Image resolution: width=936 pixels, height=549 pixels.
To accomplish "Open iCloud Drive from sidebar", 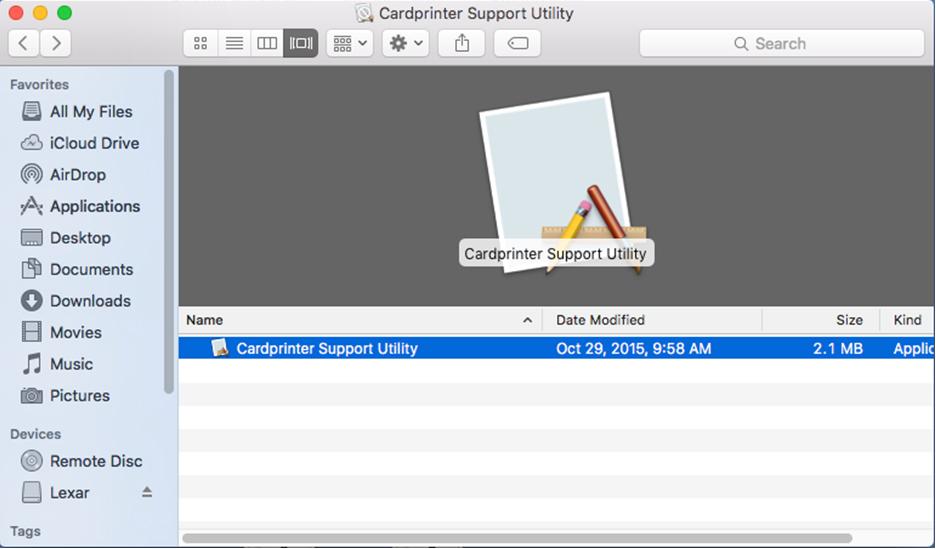I will pyautogui.click(x=94, y=143).
